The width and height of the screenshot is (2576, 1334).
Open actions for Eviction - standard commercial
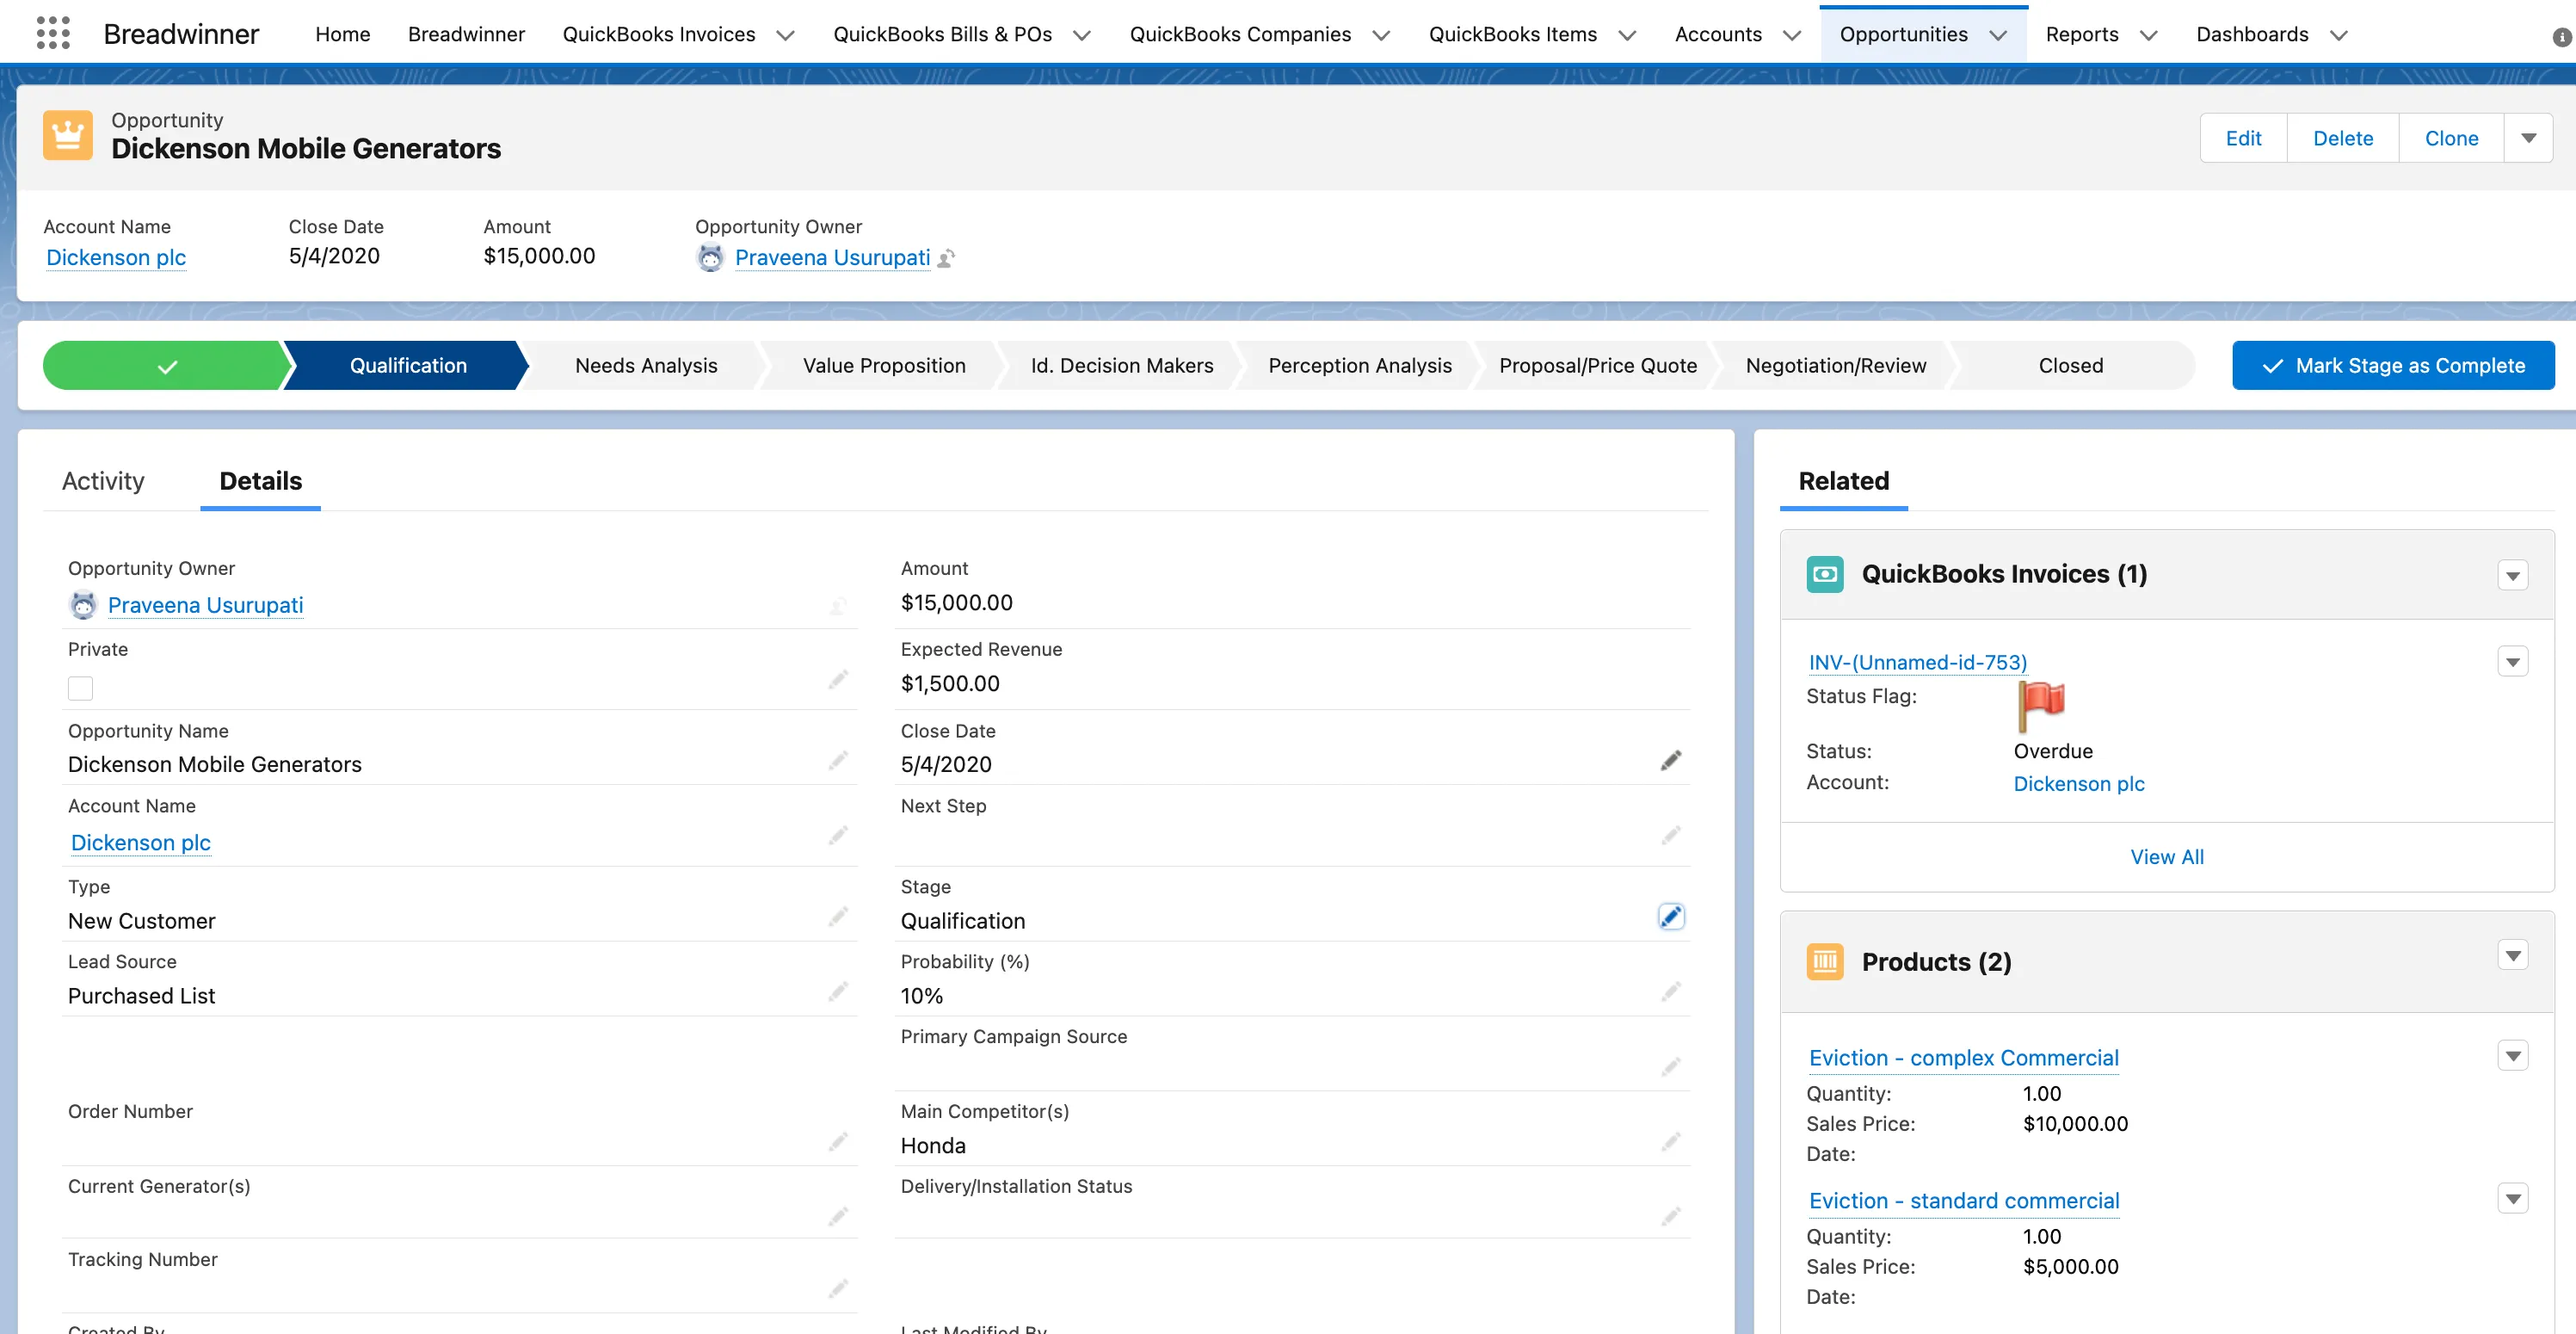point(2513,1198)
